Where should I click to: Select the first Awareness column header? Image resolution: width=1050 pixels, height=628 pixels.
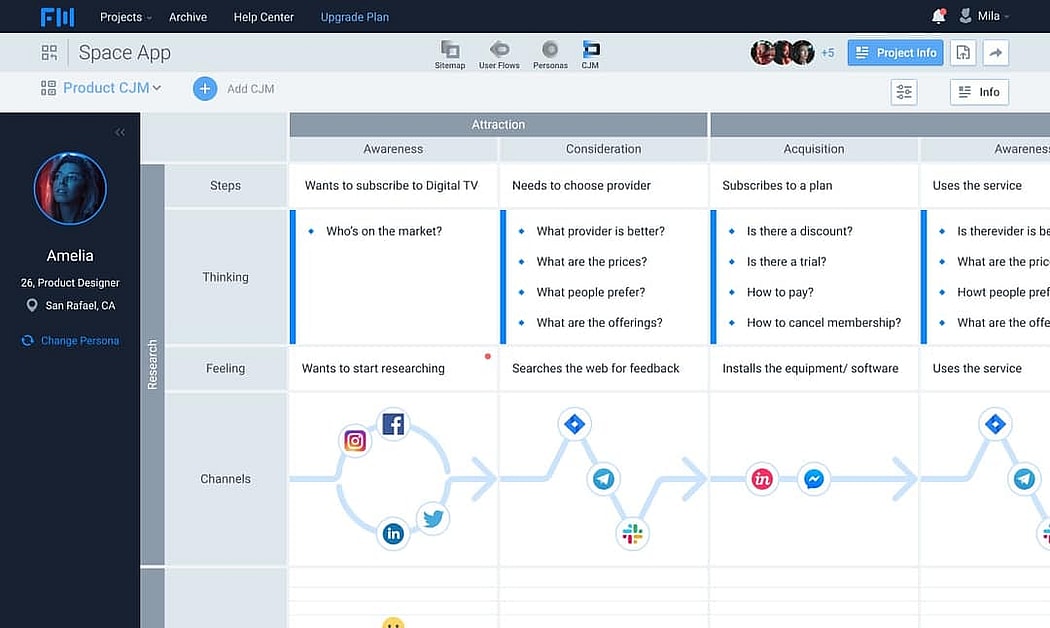pos(393,149)
